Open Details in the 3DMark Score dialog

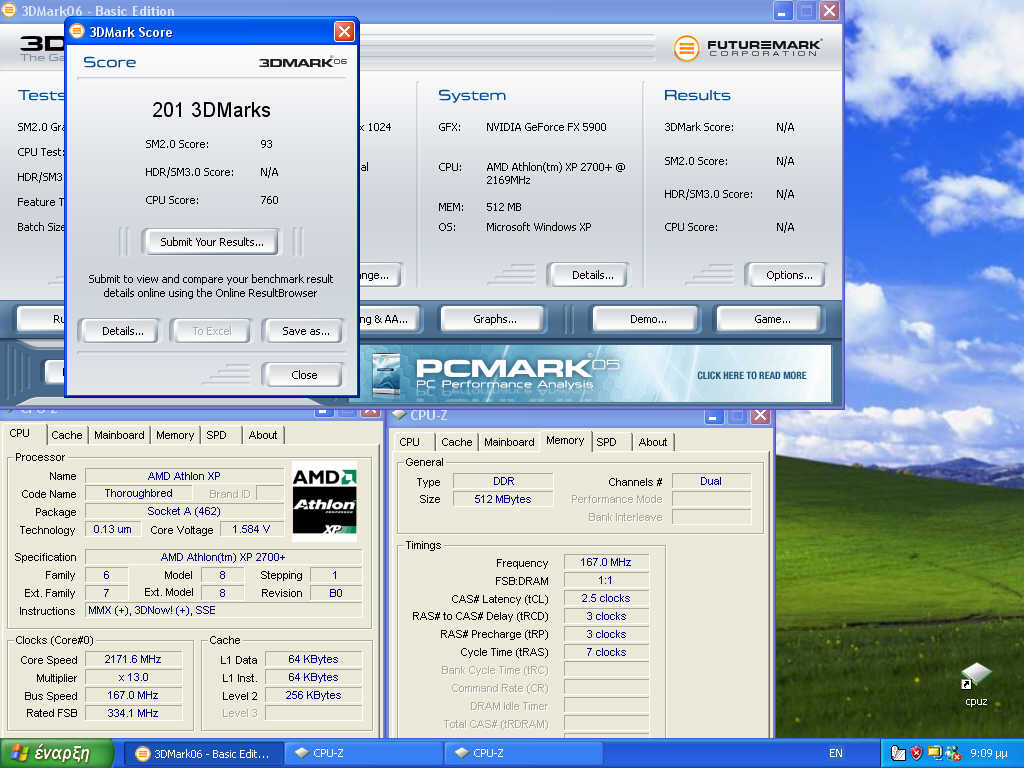tap(122, 331)
